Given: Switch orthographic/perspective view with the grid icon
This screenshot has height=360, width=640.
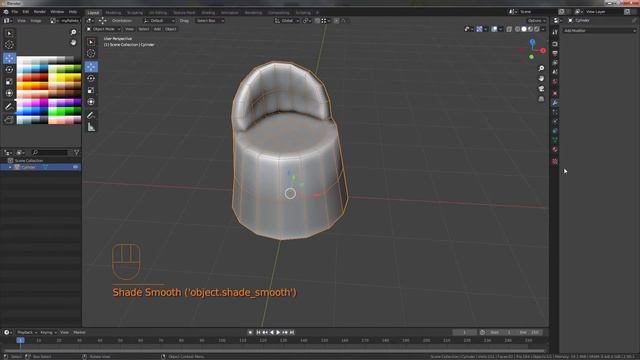Looking at the screenshot, I should pos(541,99).
